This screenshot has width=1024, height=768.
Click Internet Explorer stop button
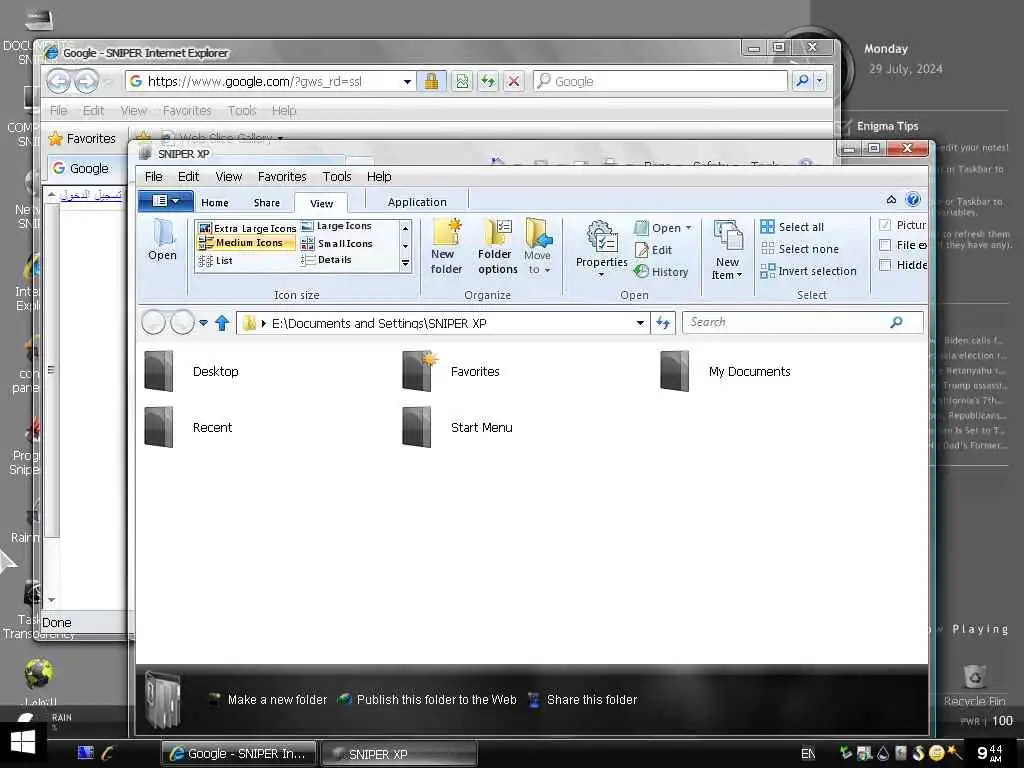[514, 81]
